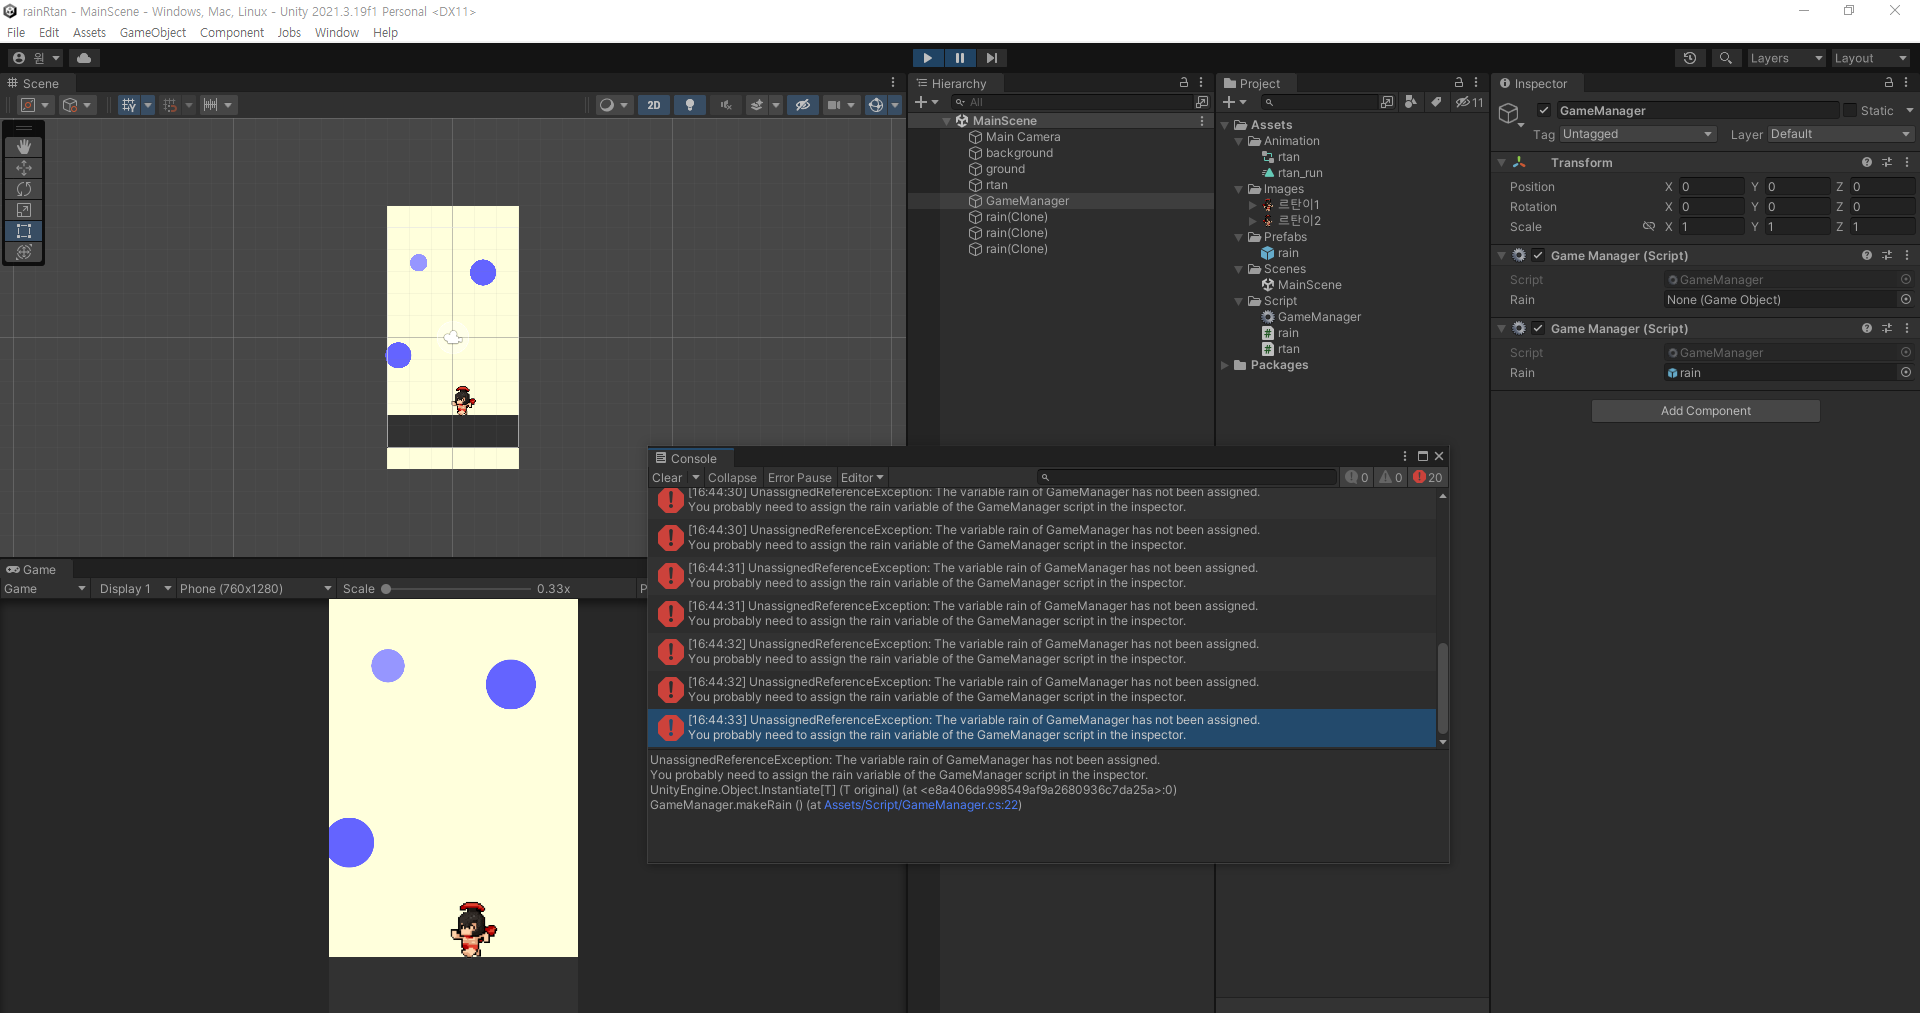Disable first Game Manager script component

click(1538, 255)
